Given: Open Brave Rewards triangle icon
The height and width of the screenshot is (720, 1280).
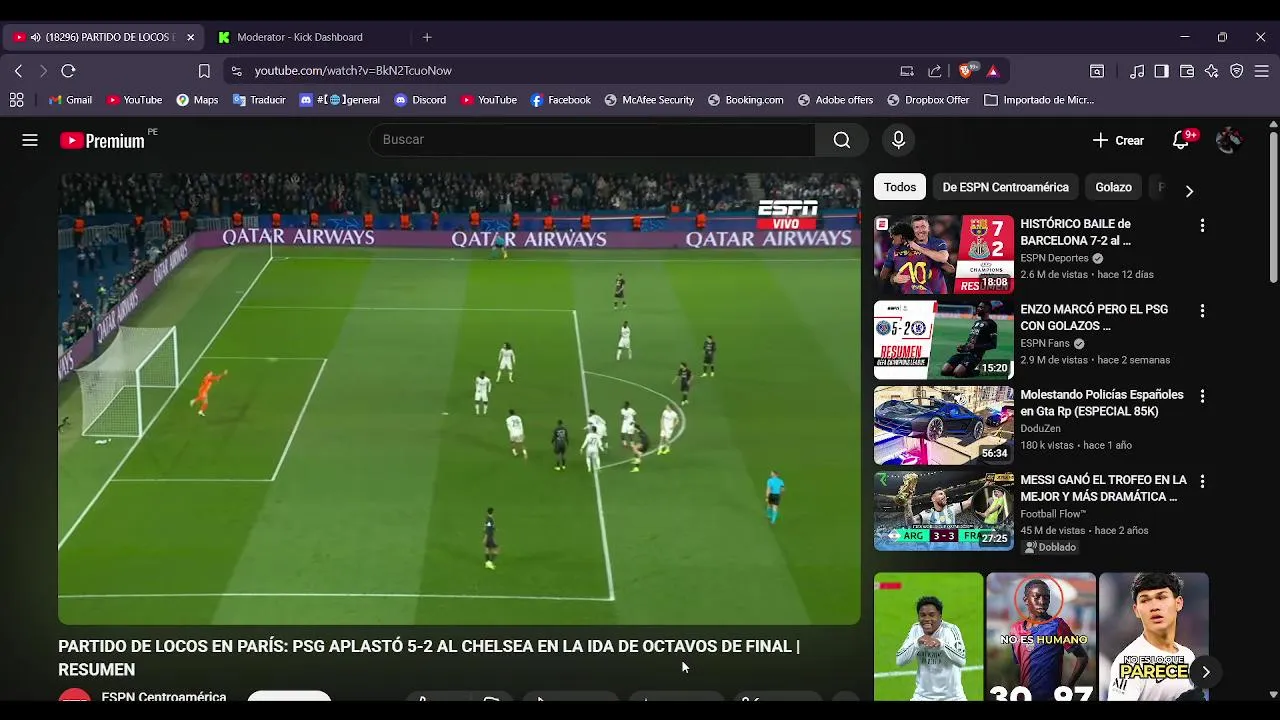Looking at the screenshot, I should [x=993, y=71].
